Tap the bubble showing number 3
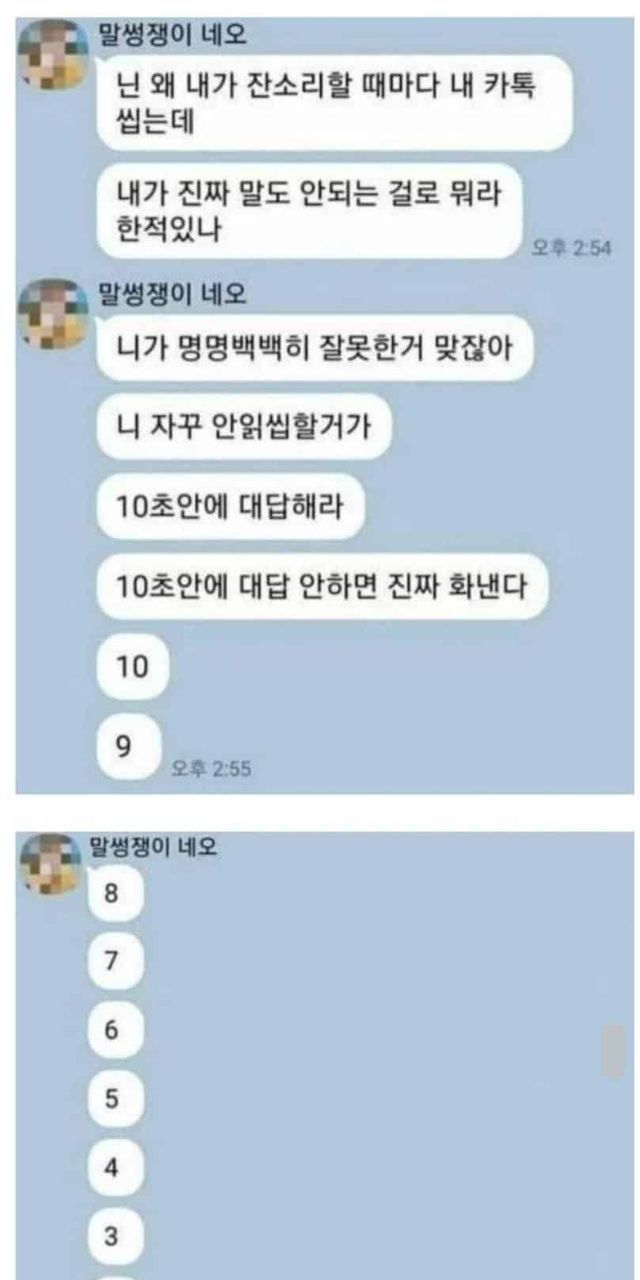This screenshot has width=640, height=1280. pyautogui.click(x=116, y=1237)
